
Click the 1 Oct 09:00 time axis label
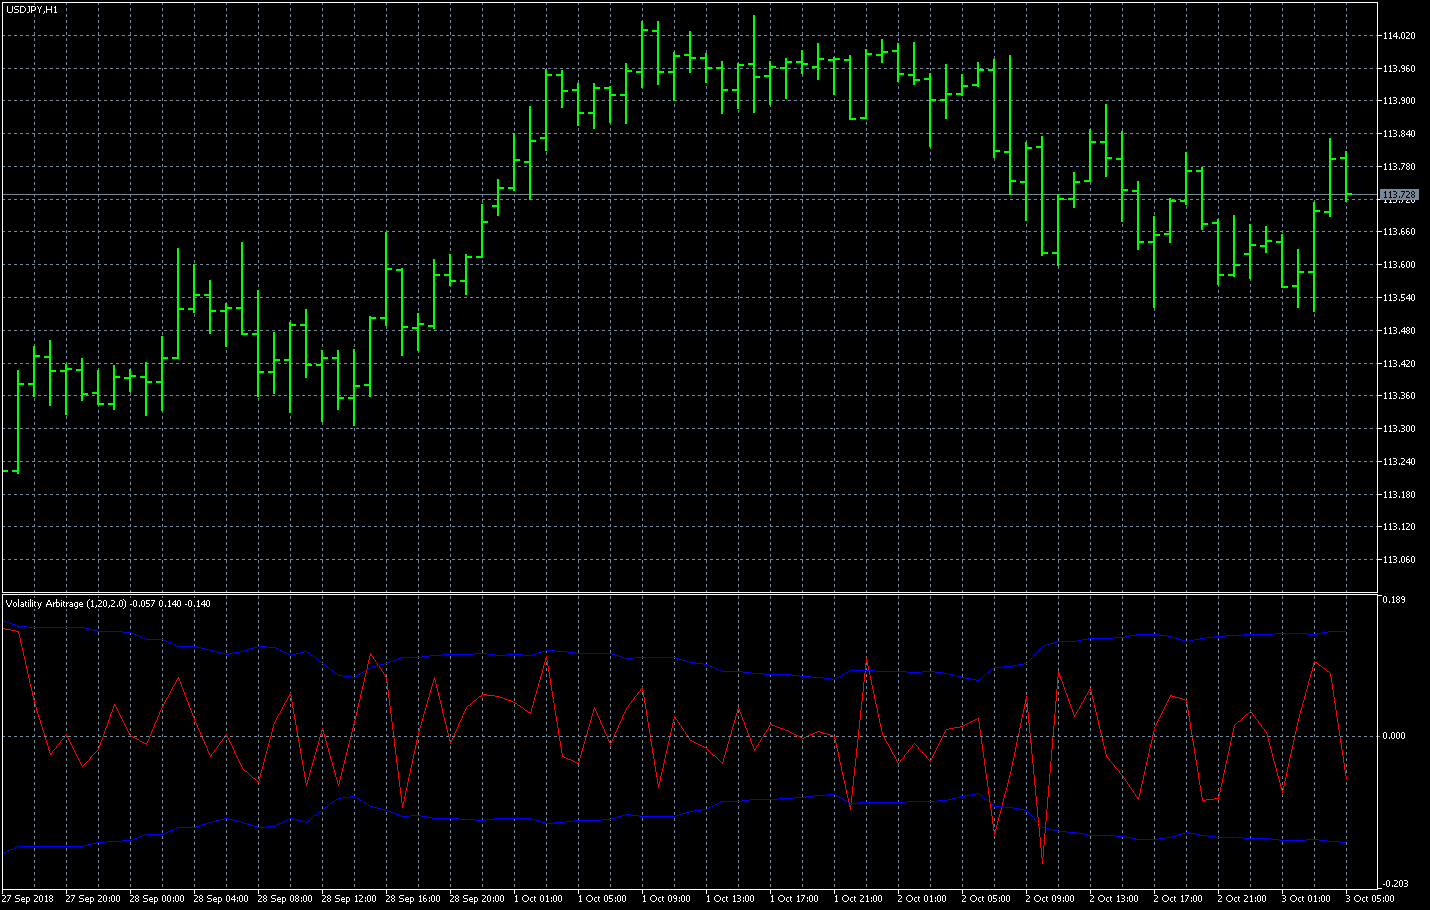click(664, 898)
